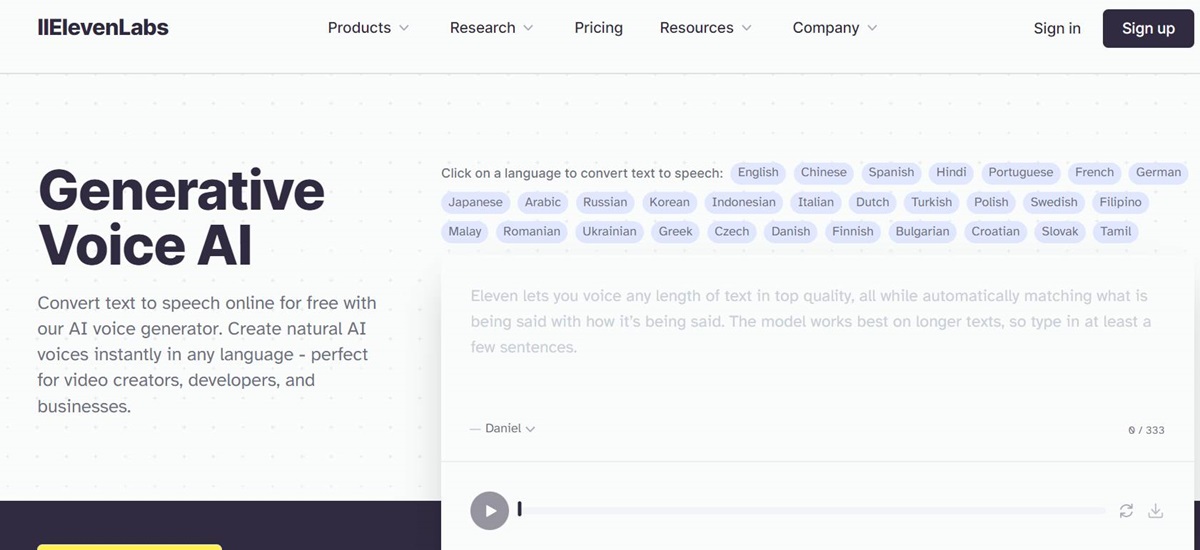
Task: Pick Tamil from the languages
Action: pyautogui.click(x=1116, y=231)
